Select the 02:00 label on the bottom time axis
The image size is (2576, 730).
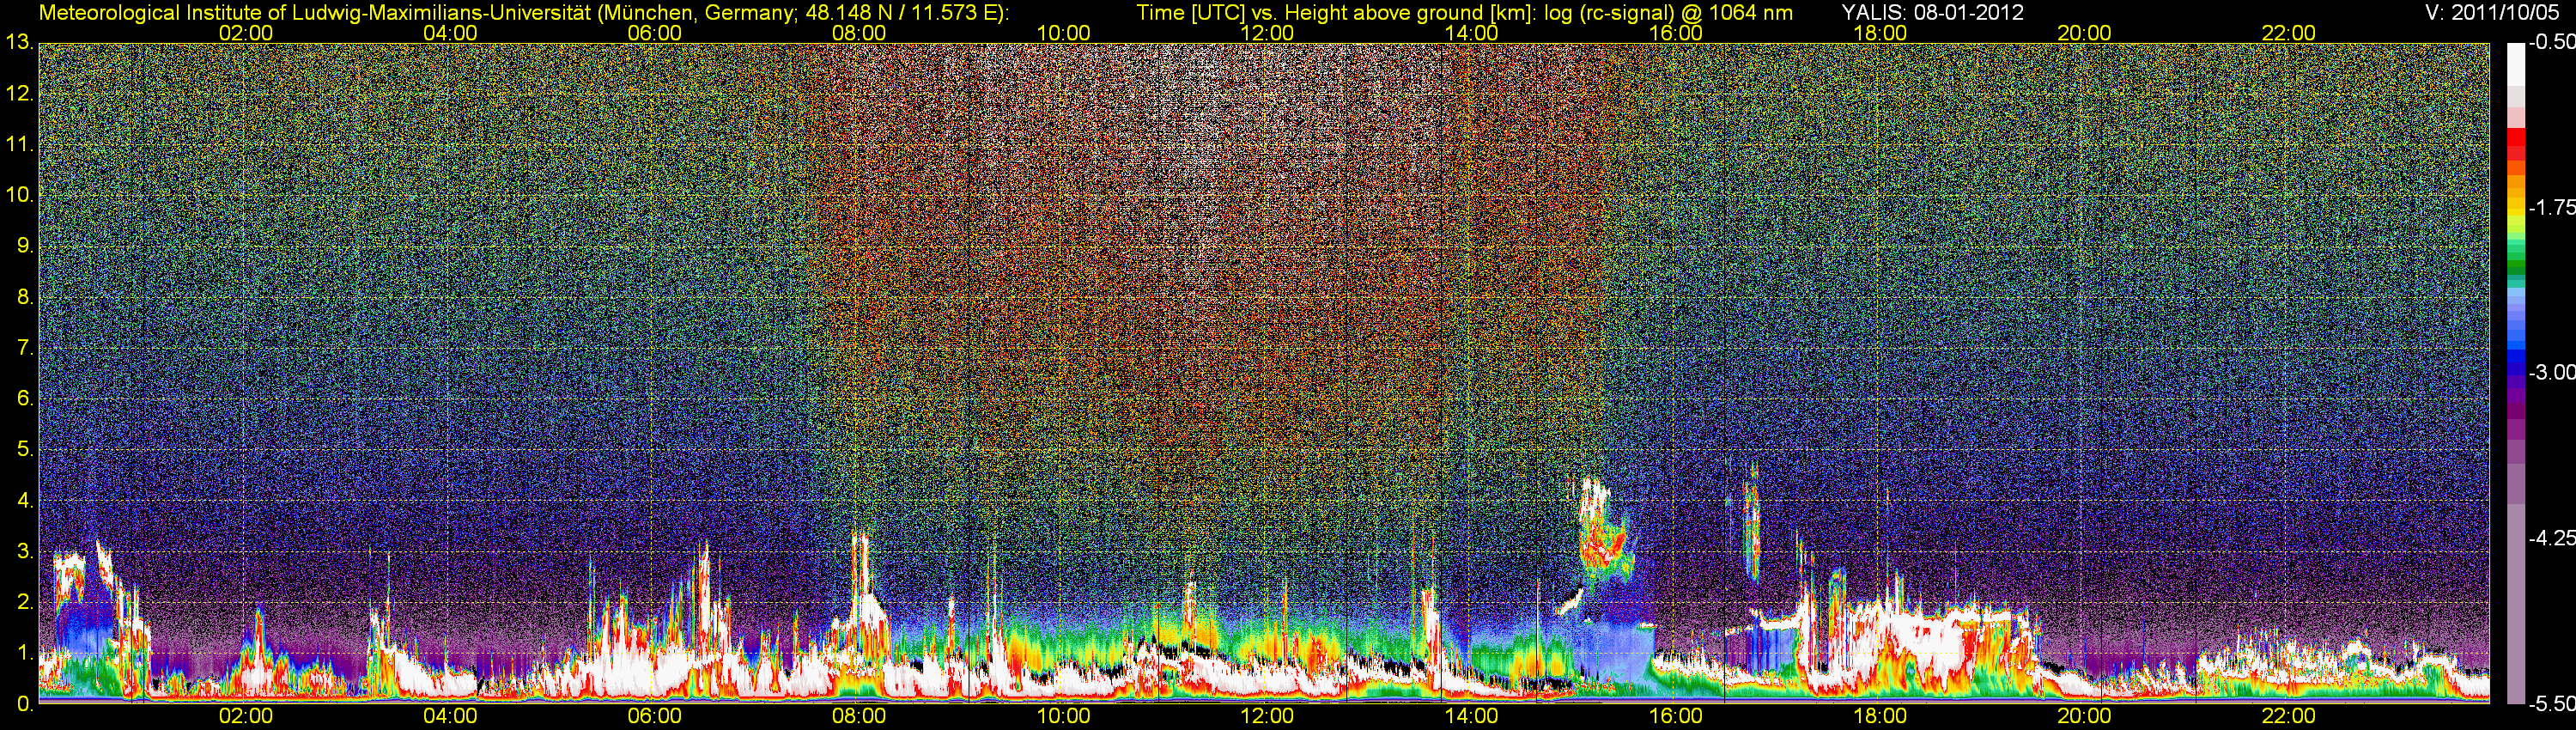click(246, 716)
